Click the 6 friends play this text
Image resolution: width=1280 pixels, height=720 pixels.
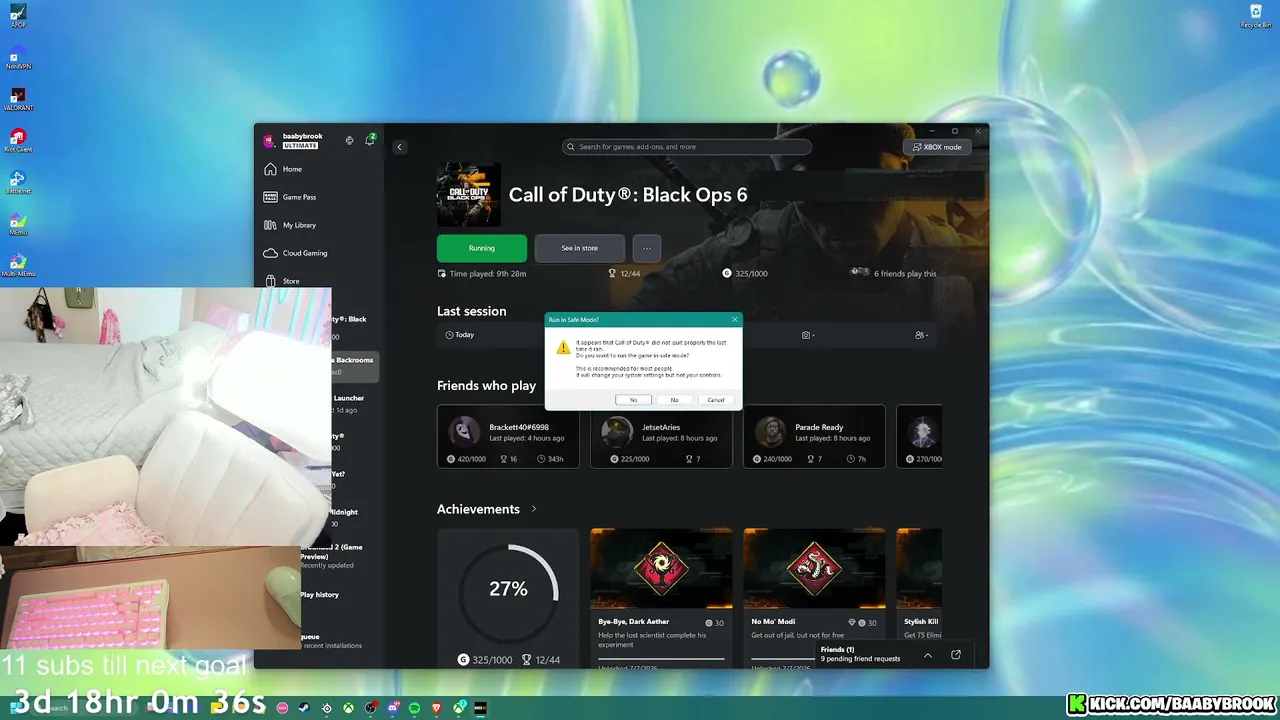point(905,274)
